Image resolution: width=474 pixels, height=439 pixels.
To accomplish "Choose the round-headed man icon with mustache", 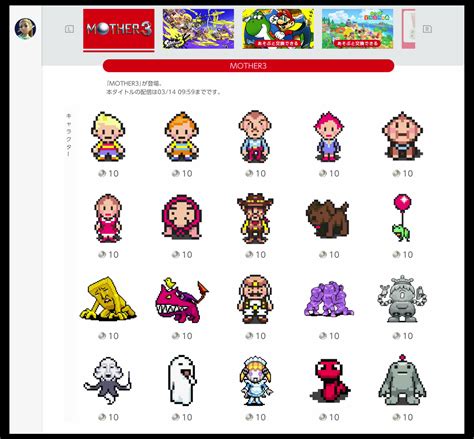I will [402, 136].
